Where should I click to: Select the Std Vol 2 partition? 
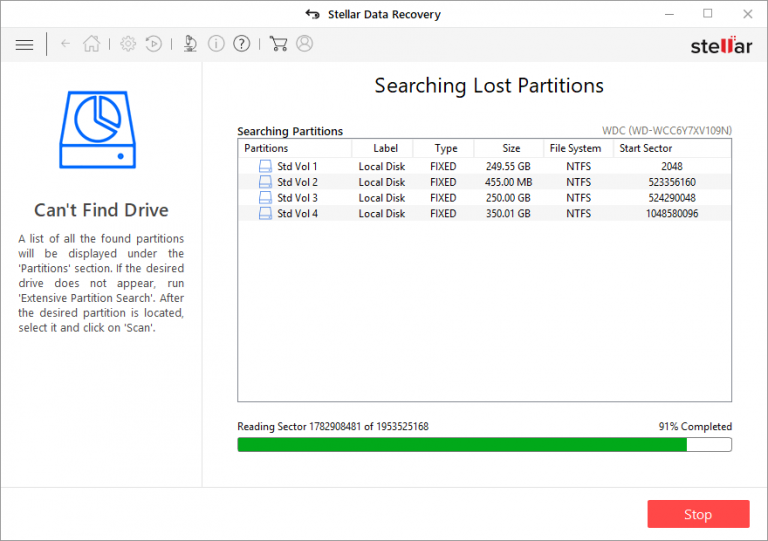(x=484, y=182)
